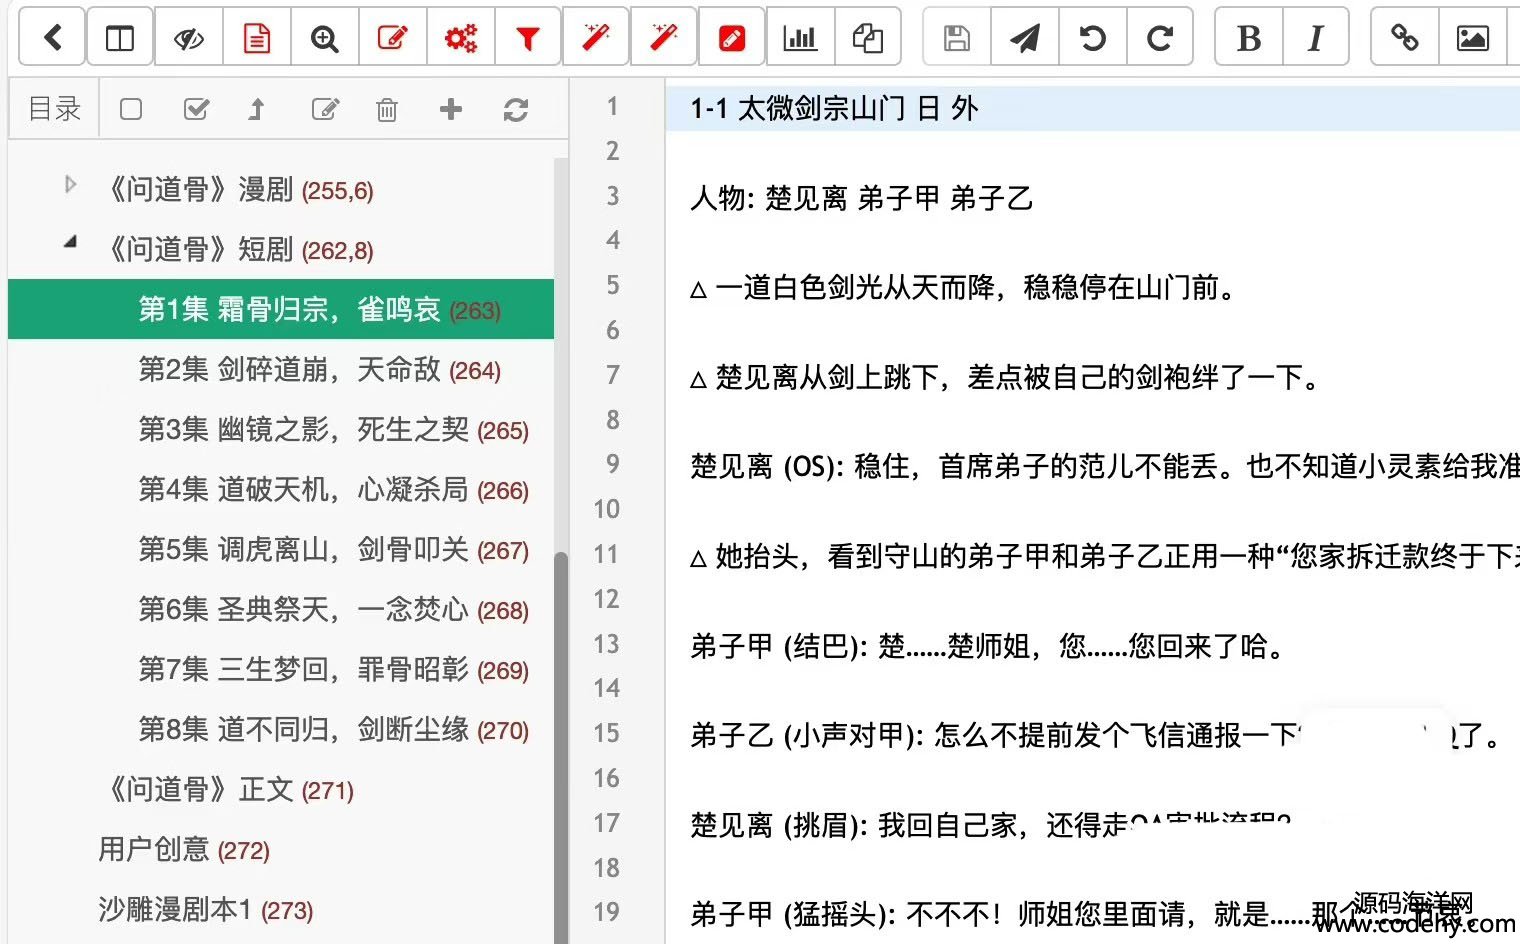
Task: Delete using the trash icon in directory bar
Action: coord(386,109)
